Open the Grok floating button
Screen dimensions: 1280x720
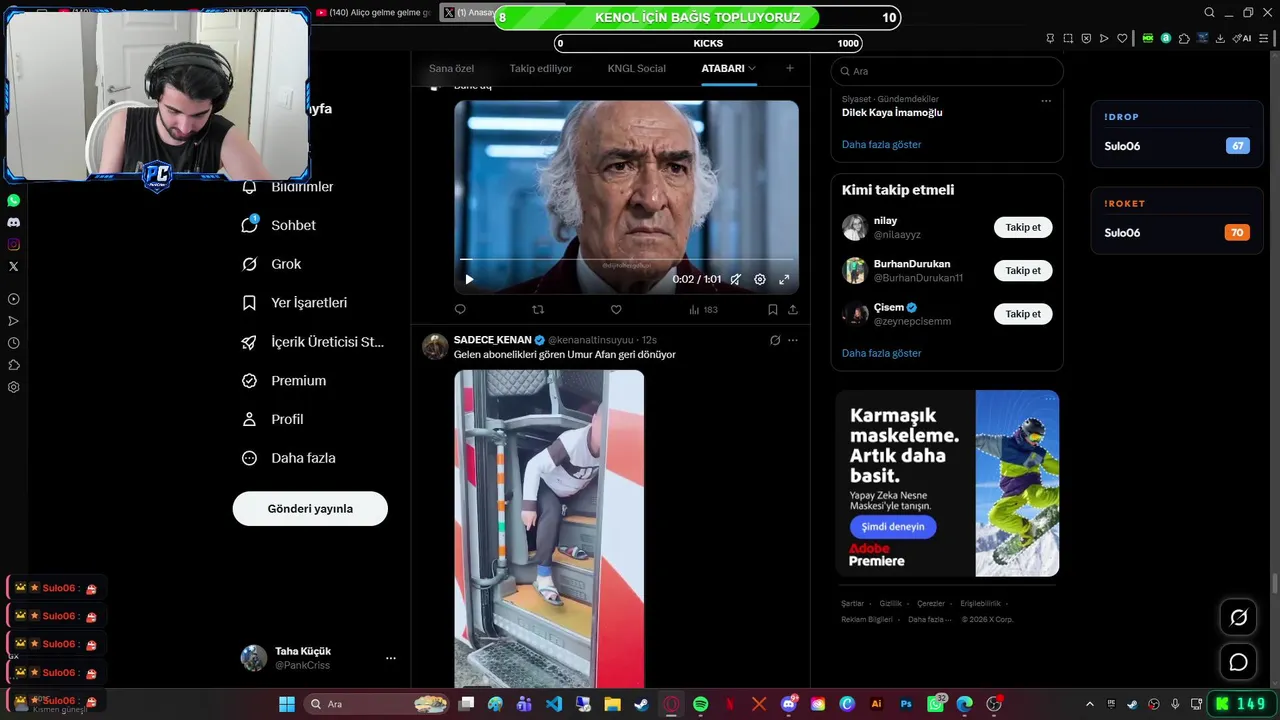pos(1238,618)
